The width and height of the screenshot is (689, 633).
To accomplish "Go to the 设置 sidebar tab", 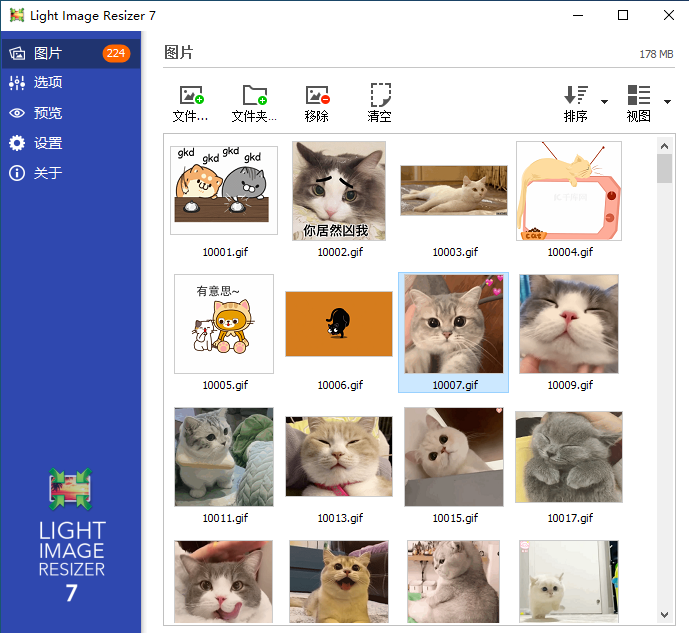I will 71,143.
